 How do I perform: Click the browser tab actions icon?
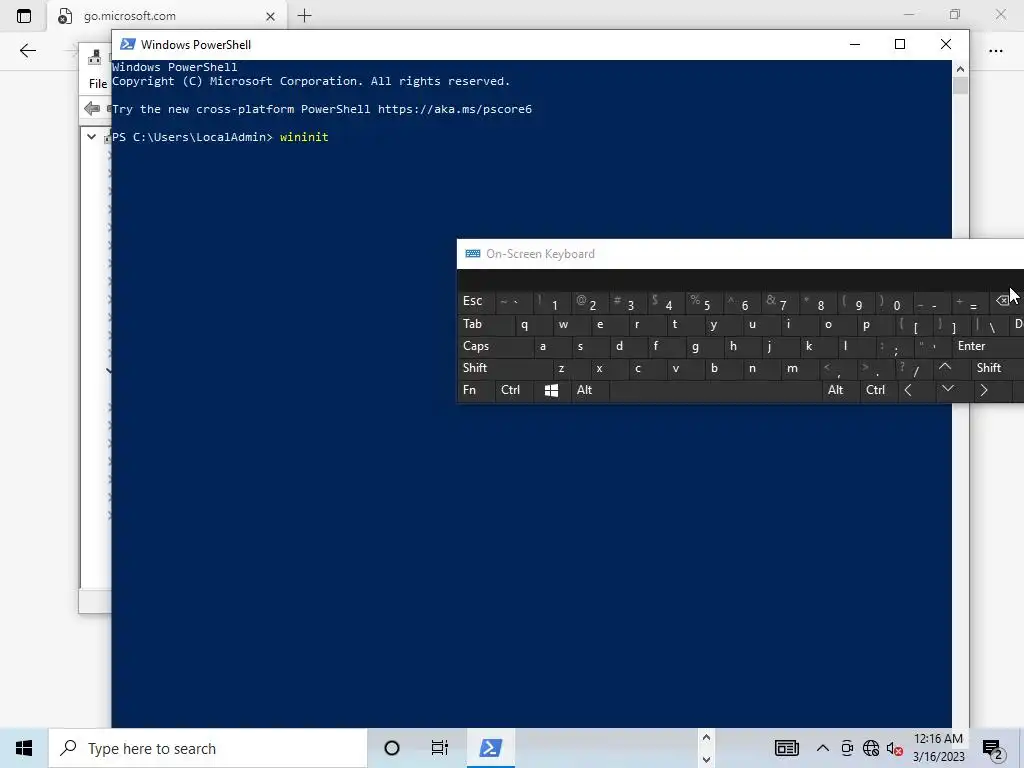point(24,16)
